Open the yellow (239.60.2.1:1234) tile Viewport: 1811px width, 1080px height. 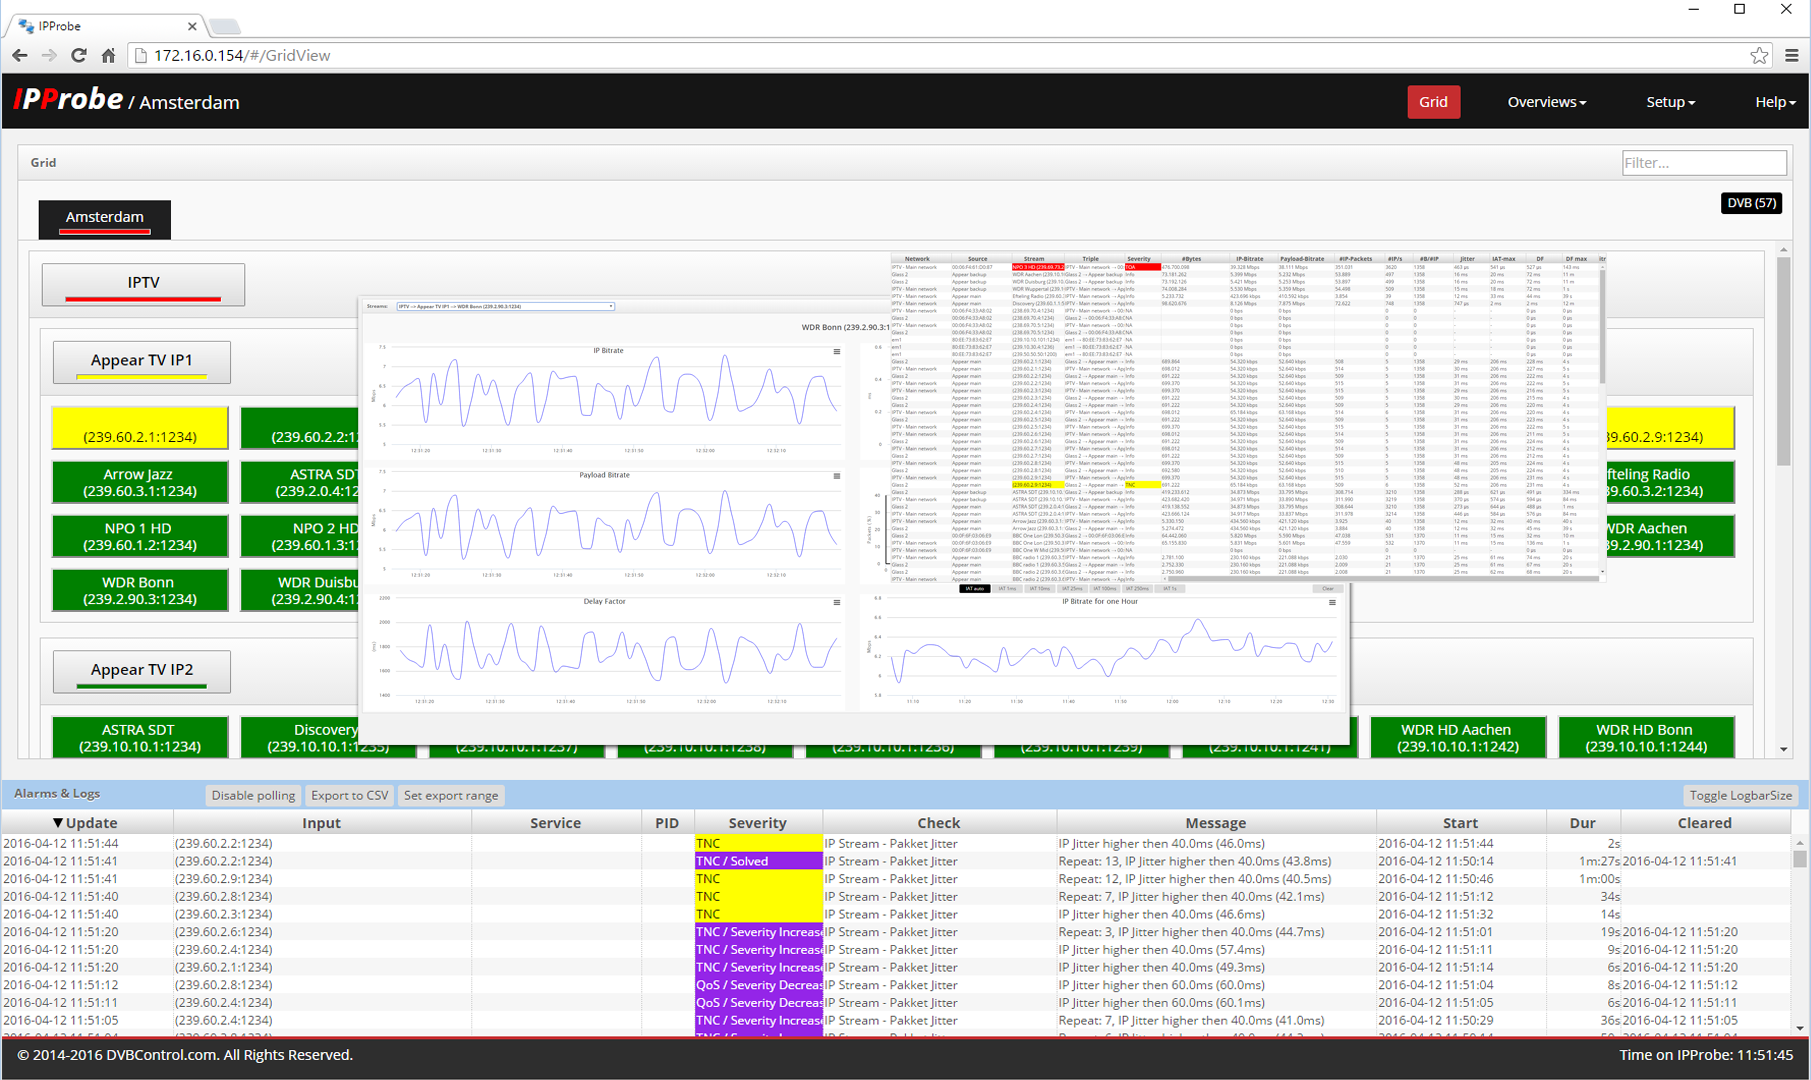point(140,428)
